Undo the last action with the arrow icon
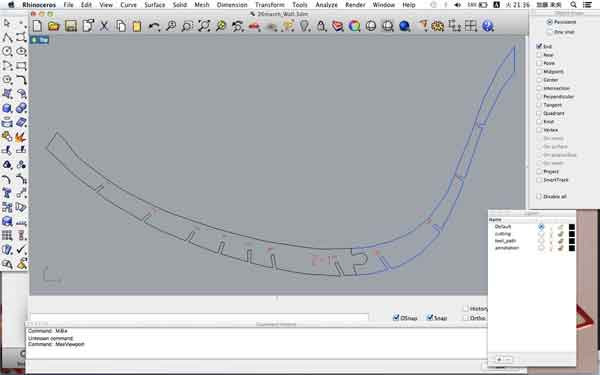This screenshot has width=600, height=375. (154, 26)
